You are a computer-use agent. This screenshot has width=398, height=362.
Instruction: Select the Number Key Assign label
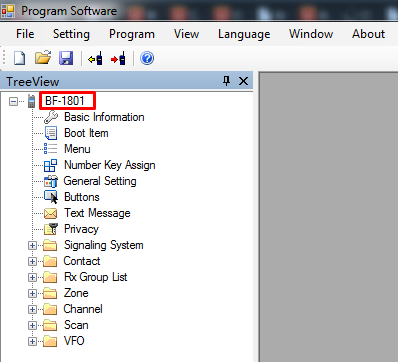tap(110, 165)
